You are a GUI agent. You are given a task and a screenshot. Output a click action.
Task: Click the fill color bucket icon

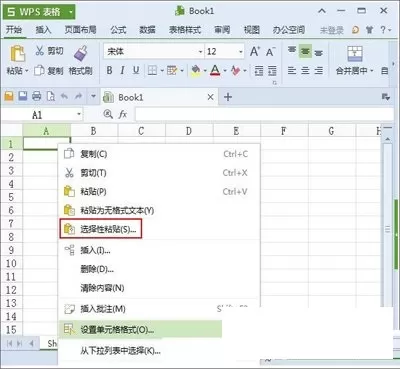tap(196, 70)
